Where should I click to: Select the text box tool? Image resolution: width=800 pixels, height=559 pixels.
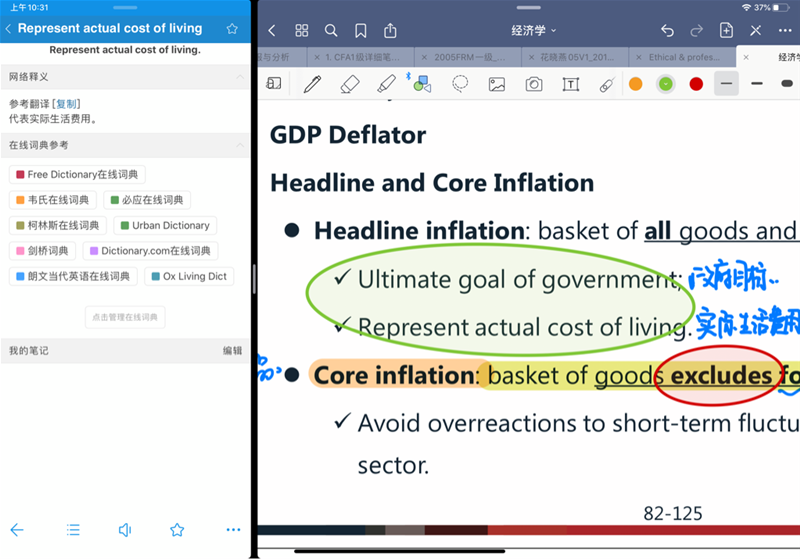click(570, 84)
